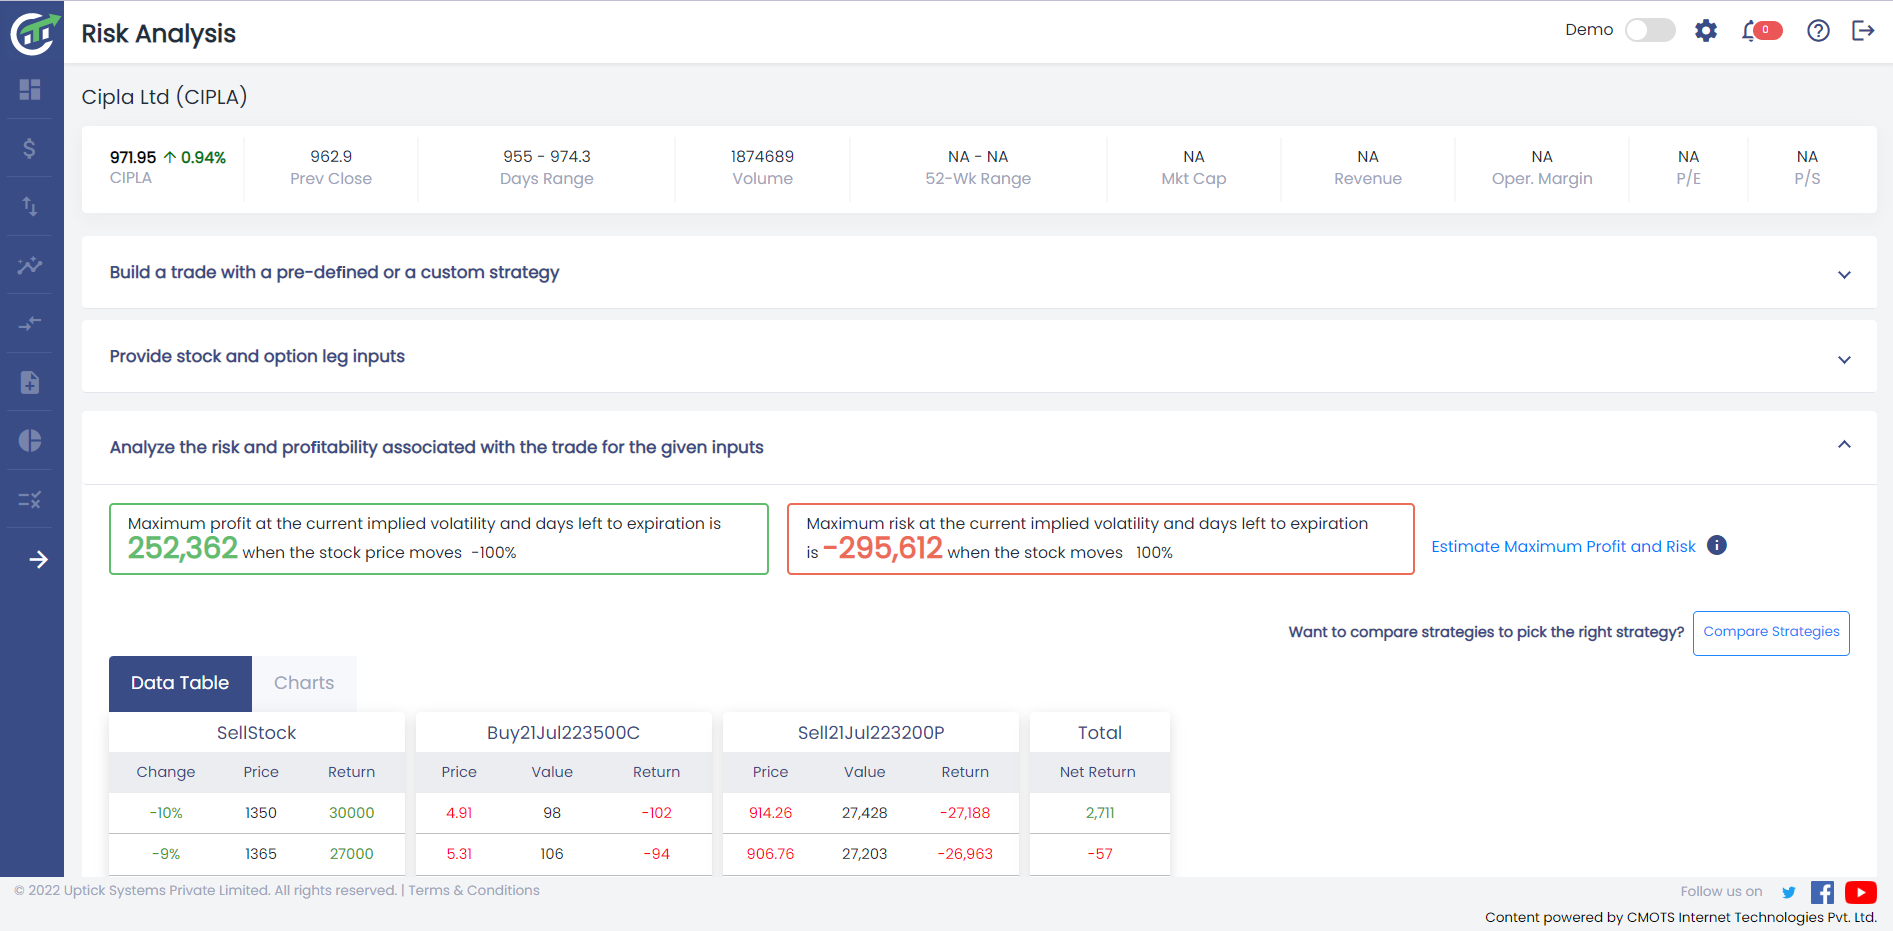Open the dollar sign sidebar icon

point(30,148)
